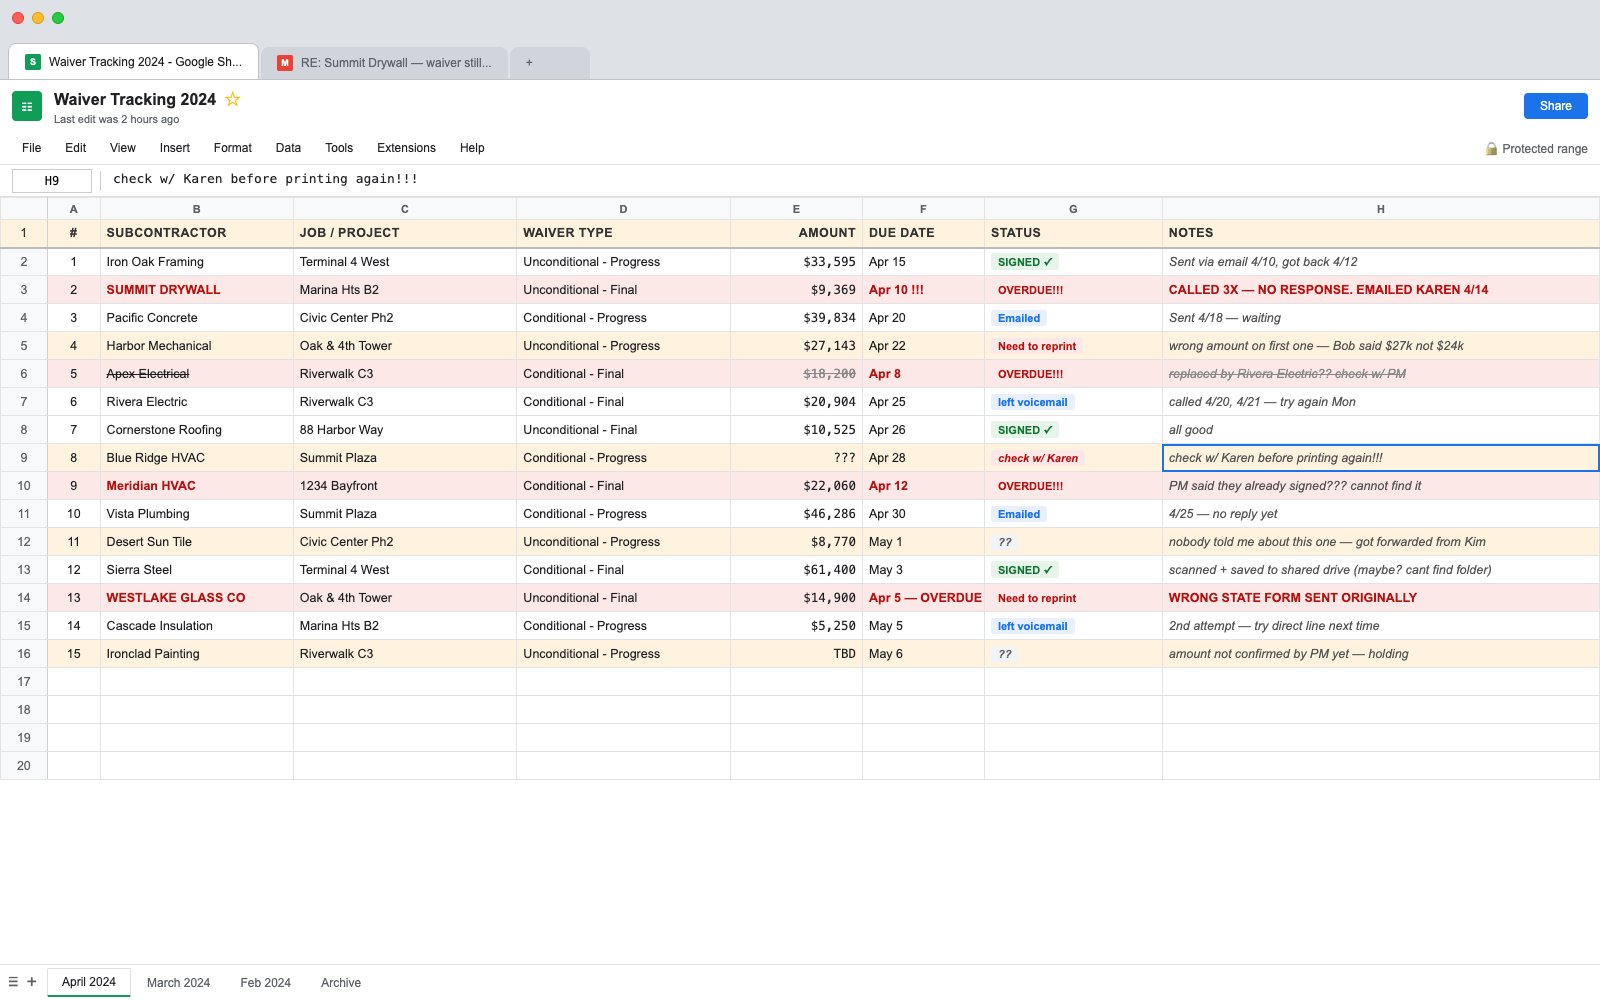Select row 14 header
1600x1000 pixels.
24,598
